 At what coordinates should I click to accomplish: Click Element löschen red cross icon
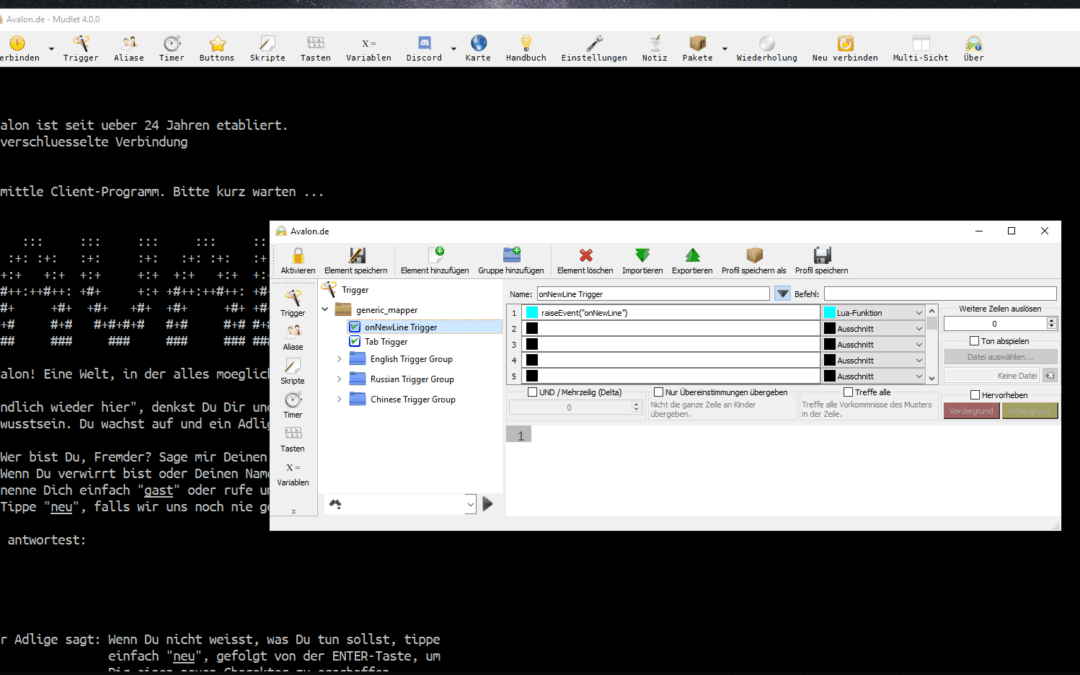click(585, 261)
